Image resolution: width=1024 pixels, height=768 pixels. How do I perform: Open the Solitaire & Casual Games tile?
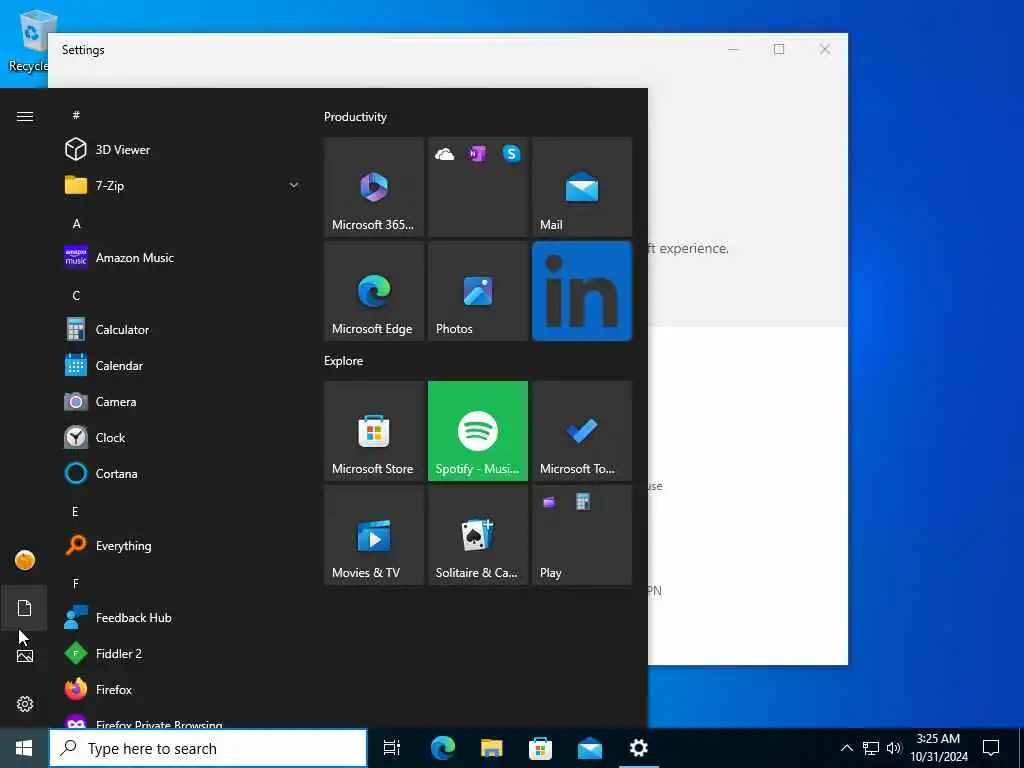[478, 535]
